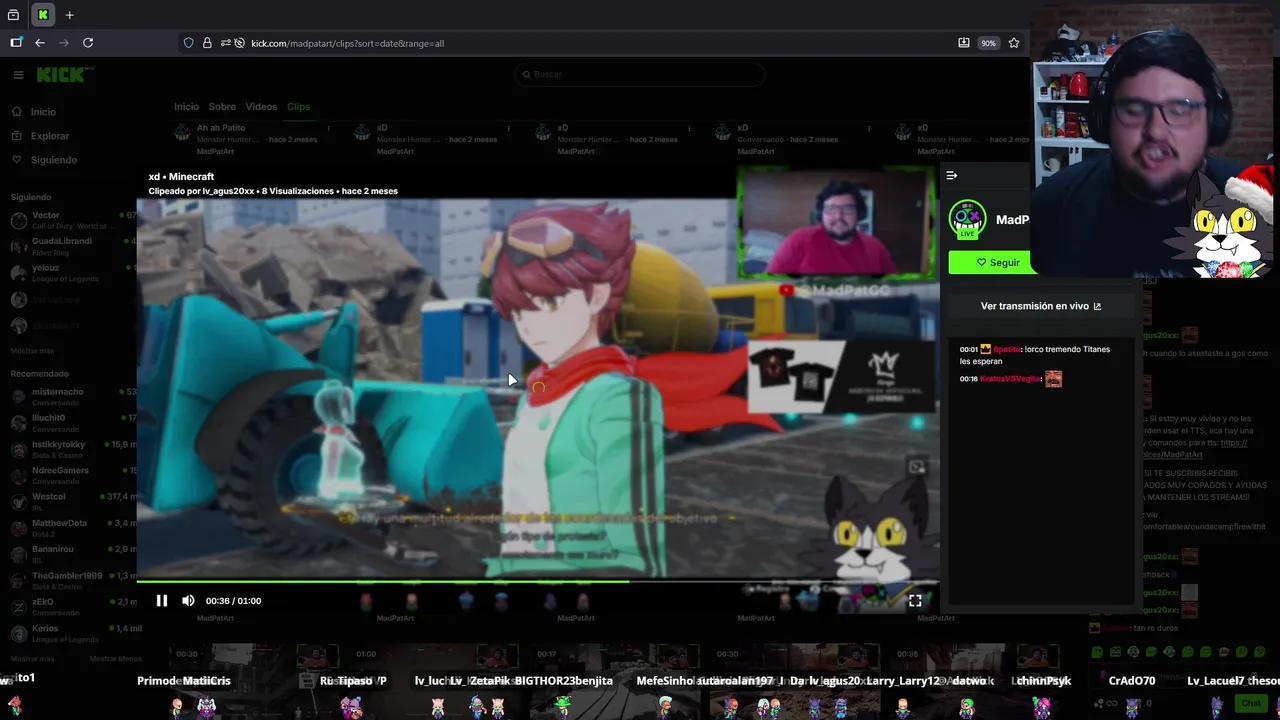Open the Ah ah Patito clip

(221, 128)
